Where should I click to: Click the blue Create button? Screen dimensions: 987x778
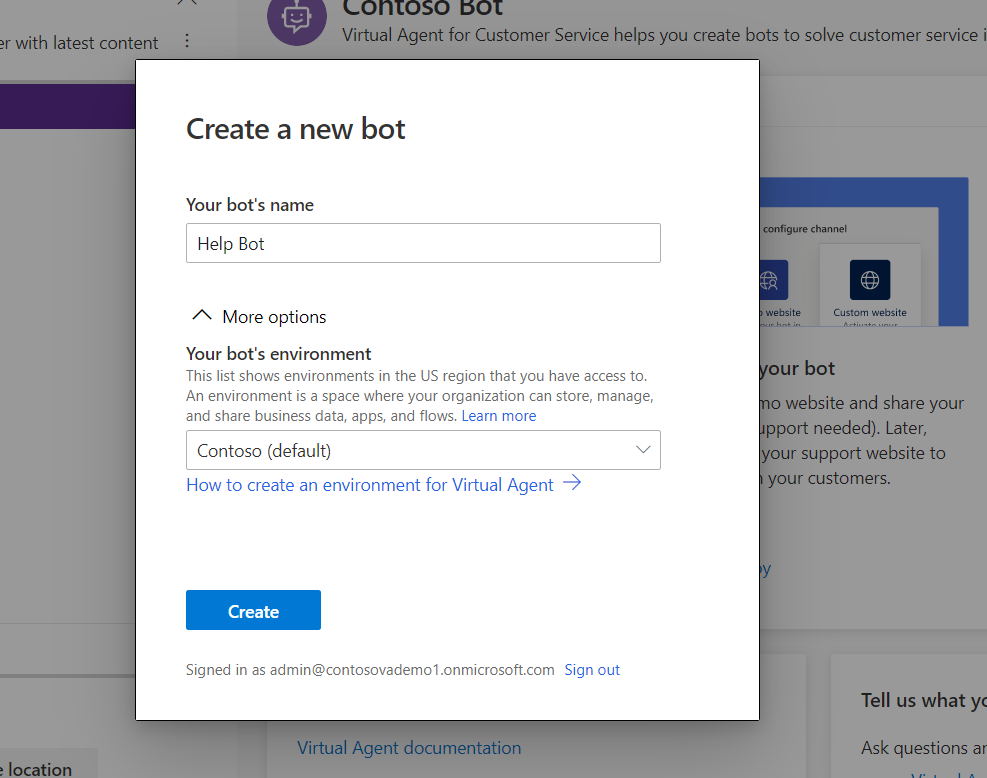(253, 610)
